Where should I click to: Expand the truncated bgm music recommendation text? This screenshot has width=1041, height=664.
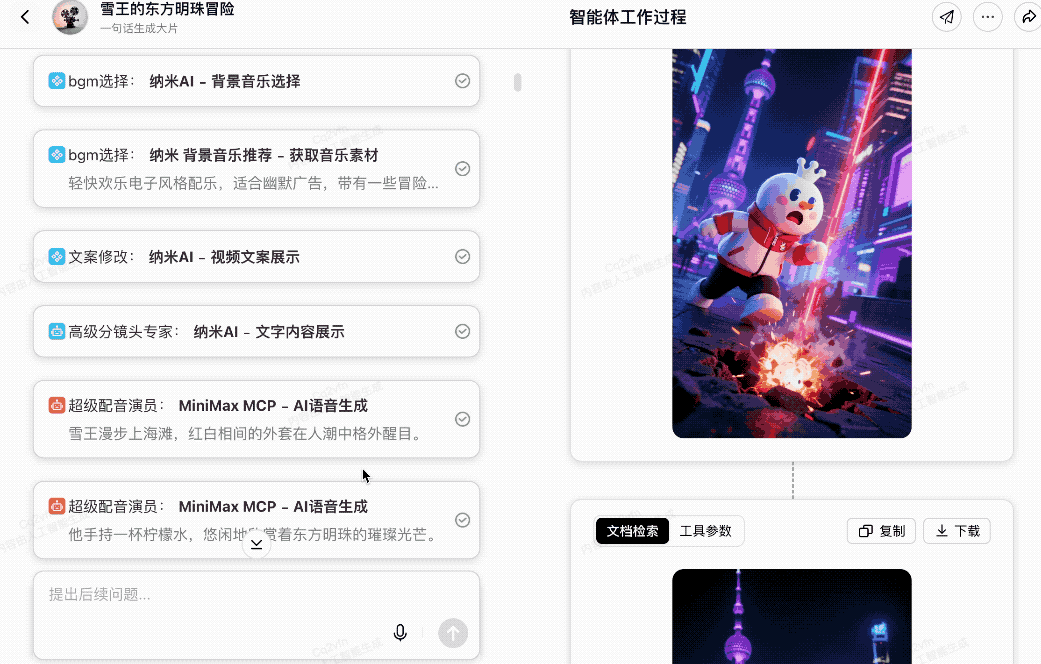pyautogui.click(x=250, y=182)
